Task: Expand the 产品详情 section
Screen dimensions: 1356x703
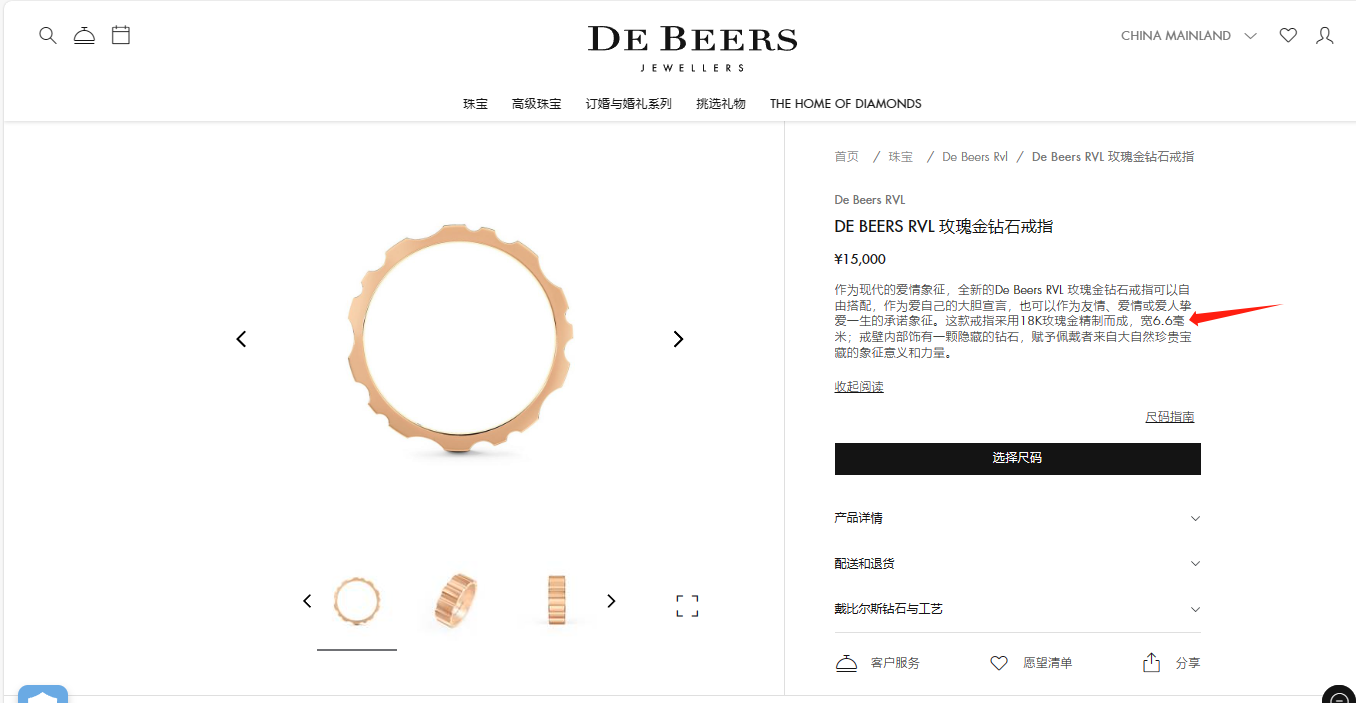Action: tap(1018, 518)
